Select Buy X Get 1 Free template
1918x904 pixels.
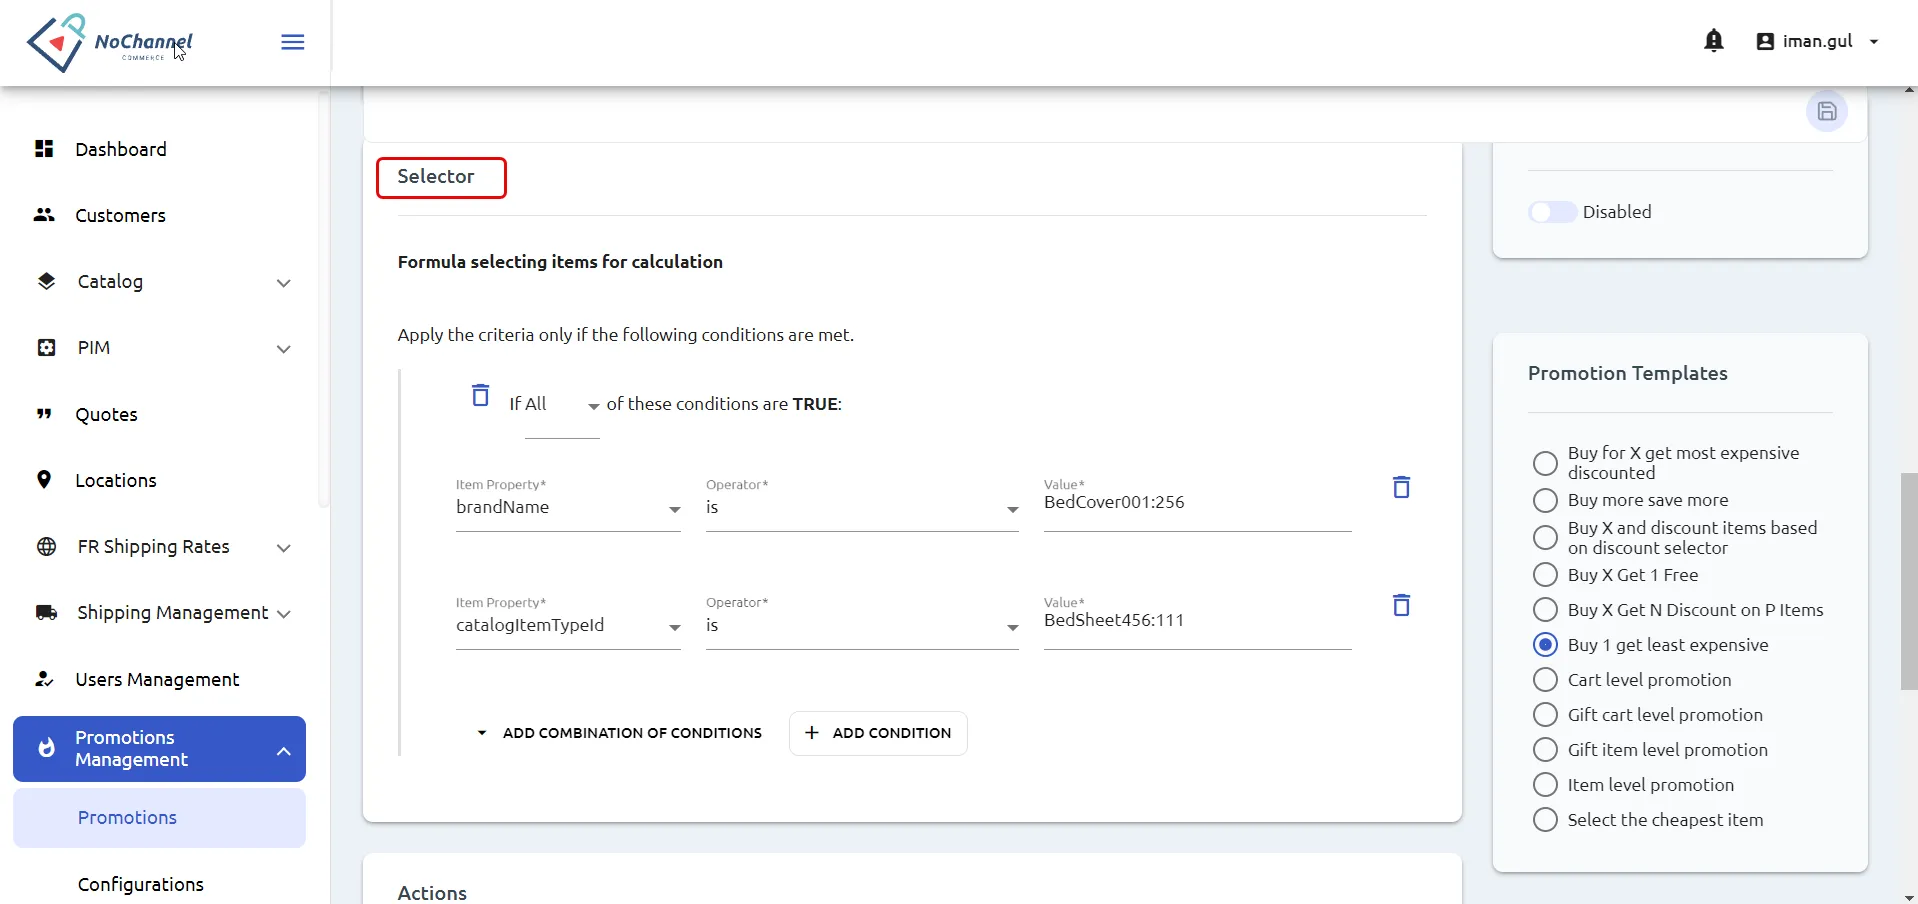click(x=1545, y=575)
